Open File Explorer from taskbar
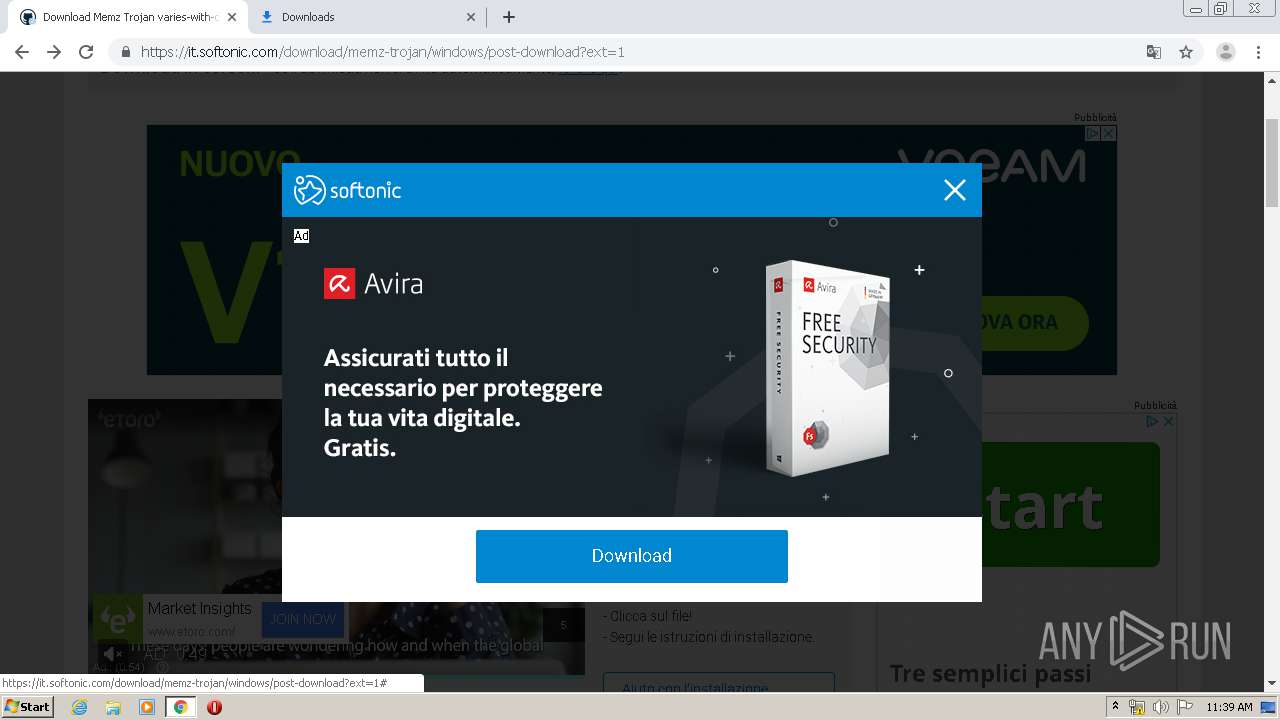1280x720 pixels. click(113, 707)
